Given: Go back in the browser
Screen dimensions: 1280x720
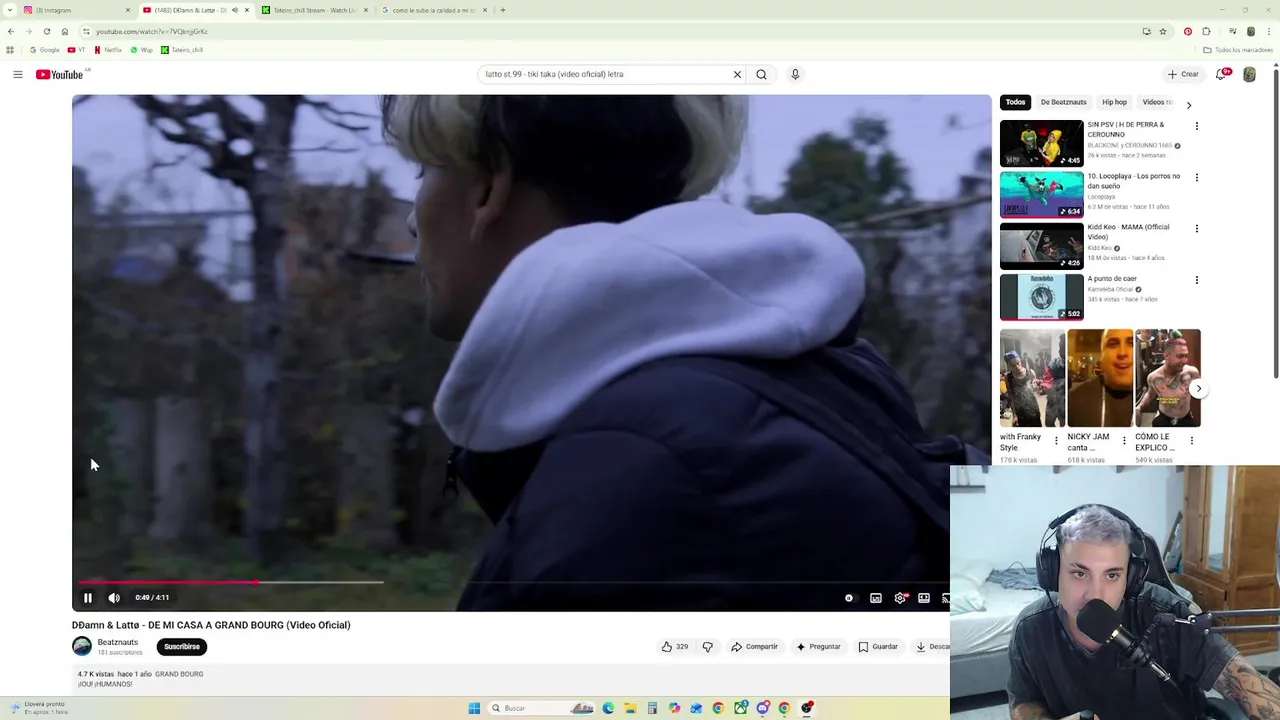Looking at the screenshot, I should [11, 31].
